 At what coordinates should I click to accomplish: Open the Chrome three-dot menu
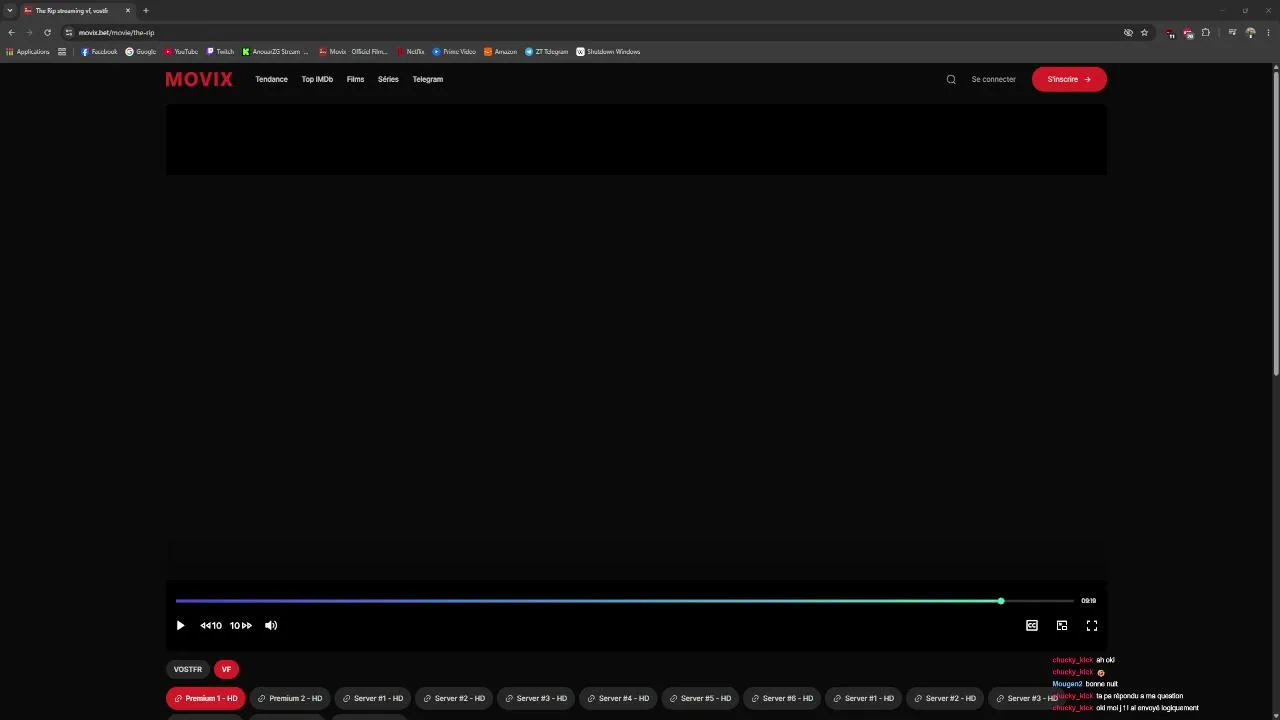point(1268,32)
